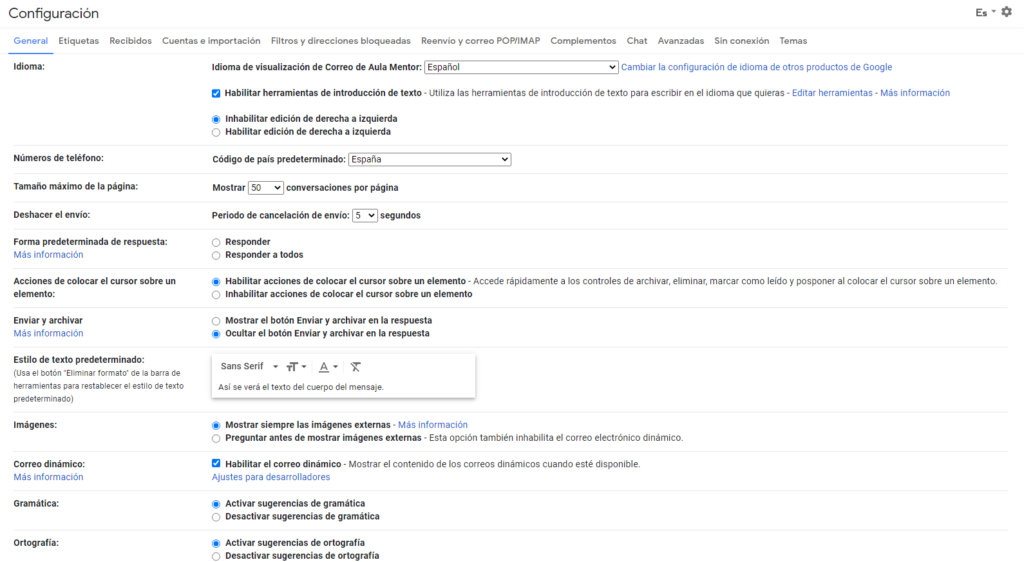Select Ocultar el botón Enviar y archivar
The image size is (1024, 562).
coord(216,334)
